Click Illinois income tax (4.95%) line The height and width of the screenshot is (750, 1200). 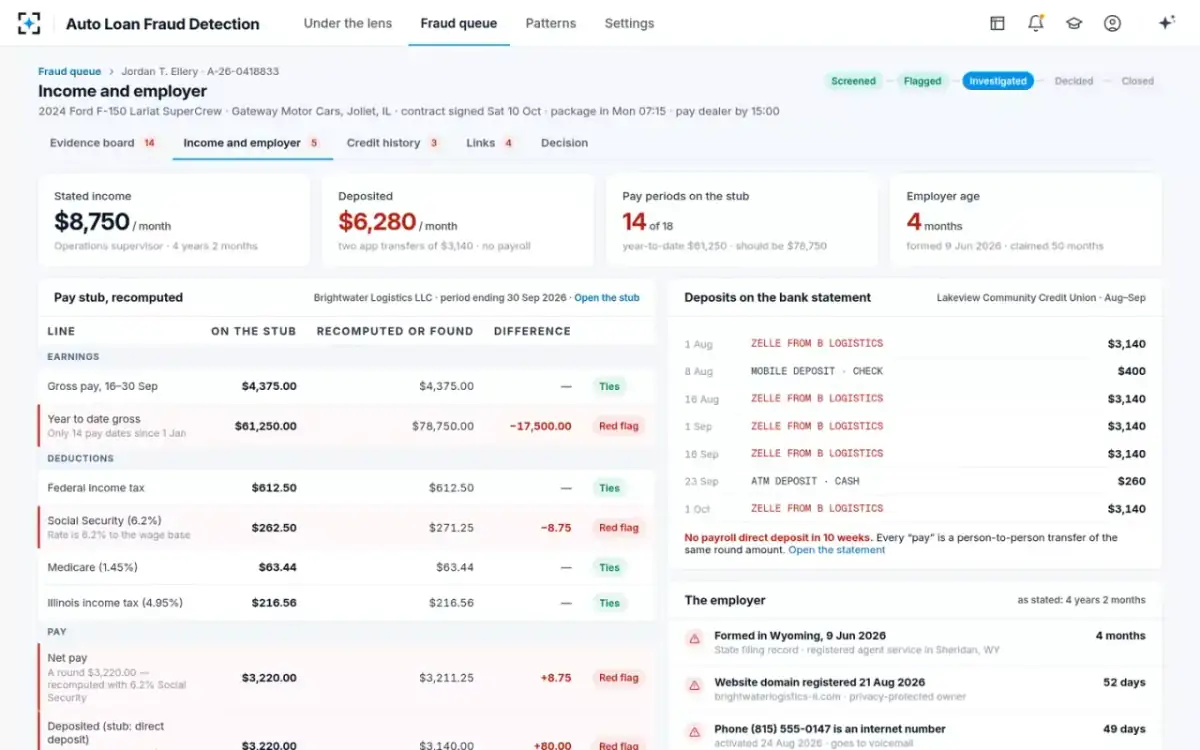pyautogui.click(x=116, y=603)
